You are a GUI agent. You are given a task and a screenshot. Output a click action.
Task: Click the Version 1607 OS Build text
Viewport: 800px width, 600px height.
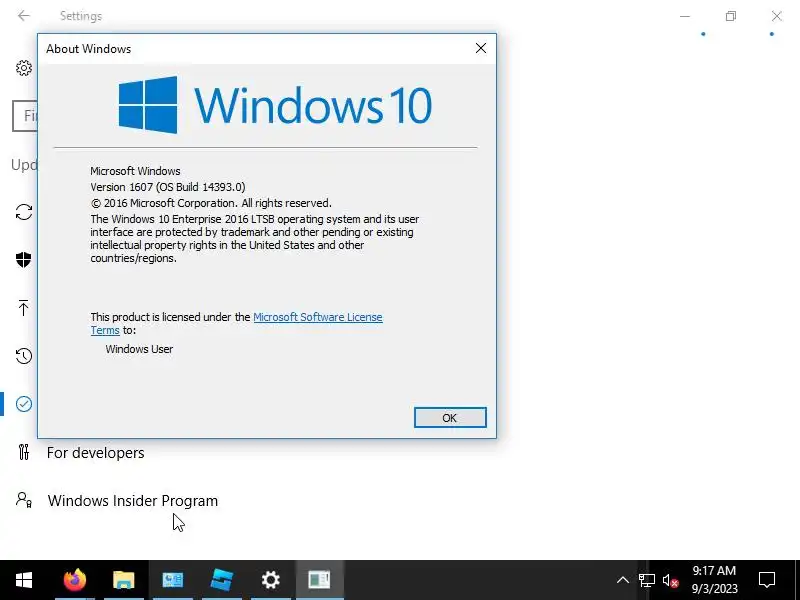point(168,187)
